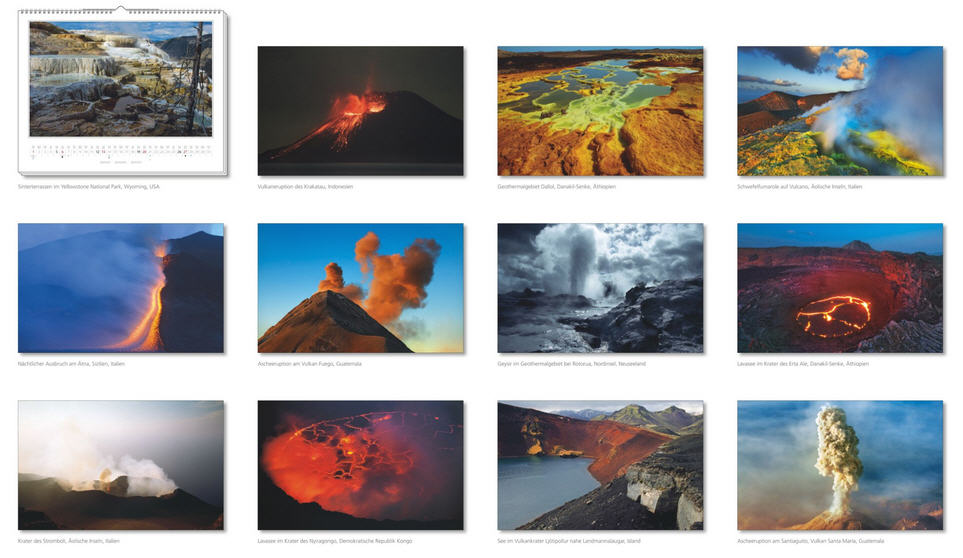Select caption 'Ascheeruption am Vulkan Fuego, Guatemala'
This screenshot has height=558, width=963.
pyautogui.click(x=310, y=364)
